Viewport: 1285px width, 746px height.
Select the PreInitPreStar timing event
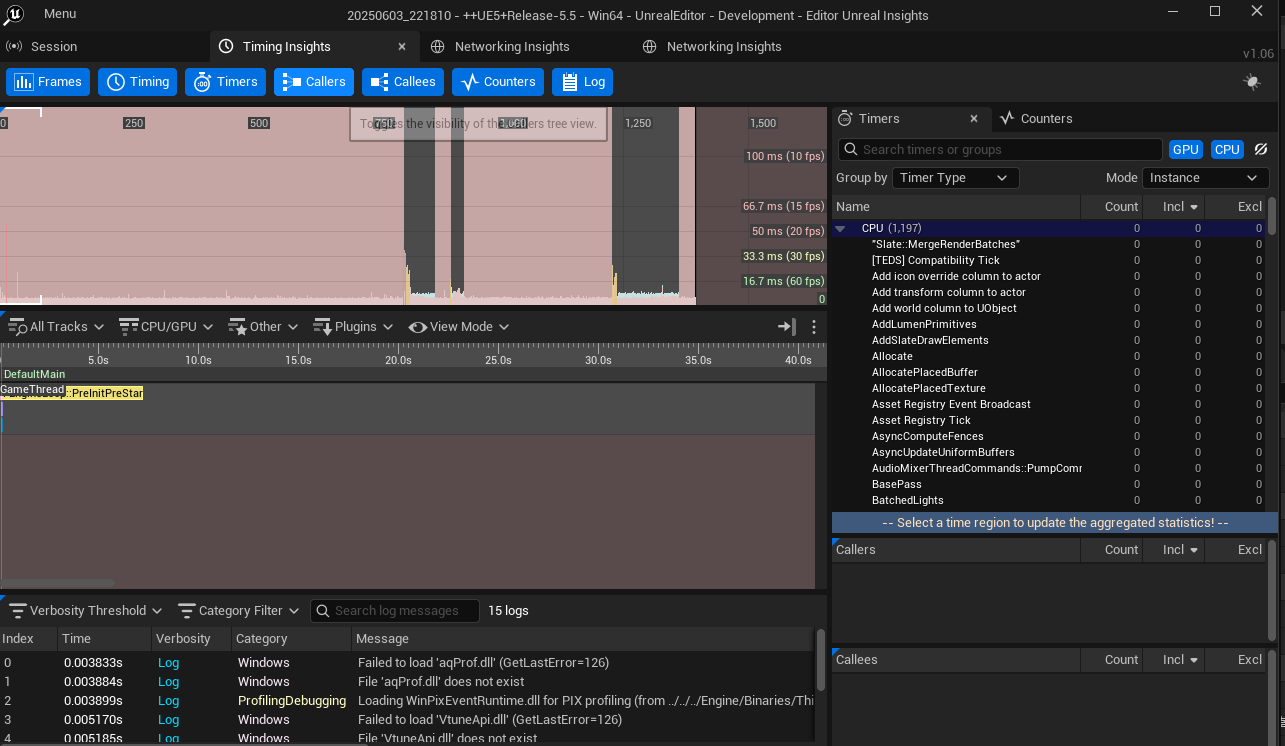click(105, 394)
